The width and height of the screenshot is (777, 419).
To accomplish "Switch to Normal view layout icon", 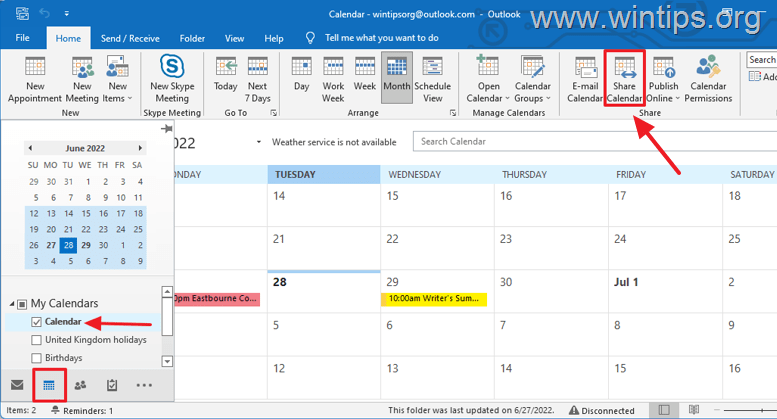I will (x=664, y=410).
